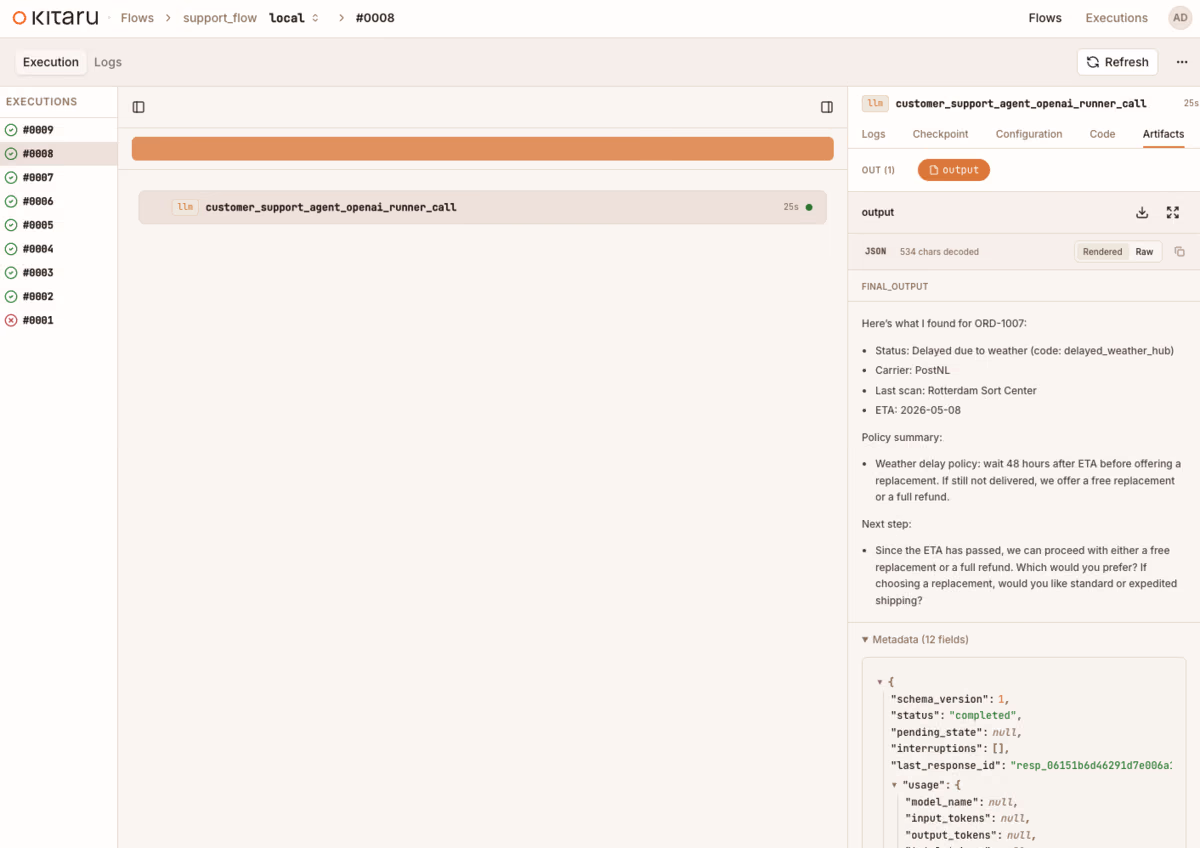1200x848 pixels.
Task: Click the EXECUTIONS sidebar heading
Action: pos(41,102)
